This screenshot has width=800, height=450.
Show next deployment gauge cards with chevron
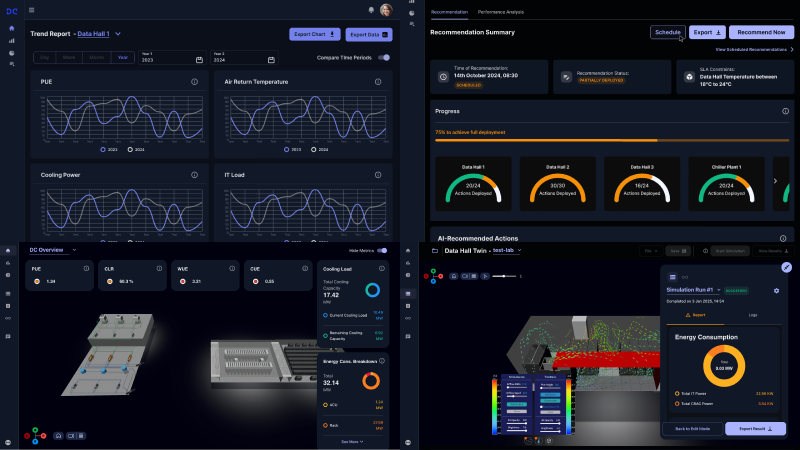pos(776,181)
